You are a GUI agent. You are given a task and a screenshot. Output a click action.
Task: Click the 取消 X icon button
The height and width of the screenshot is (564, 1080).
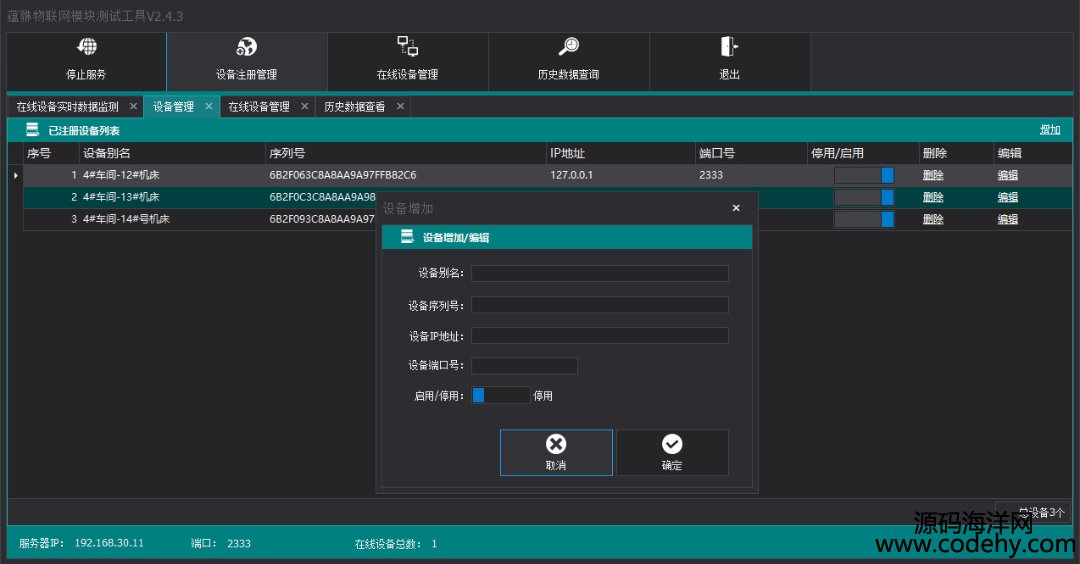tap(556, 445)
